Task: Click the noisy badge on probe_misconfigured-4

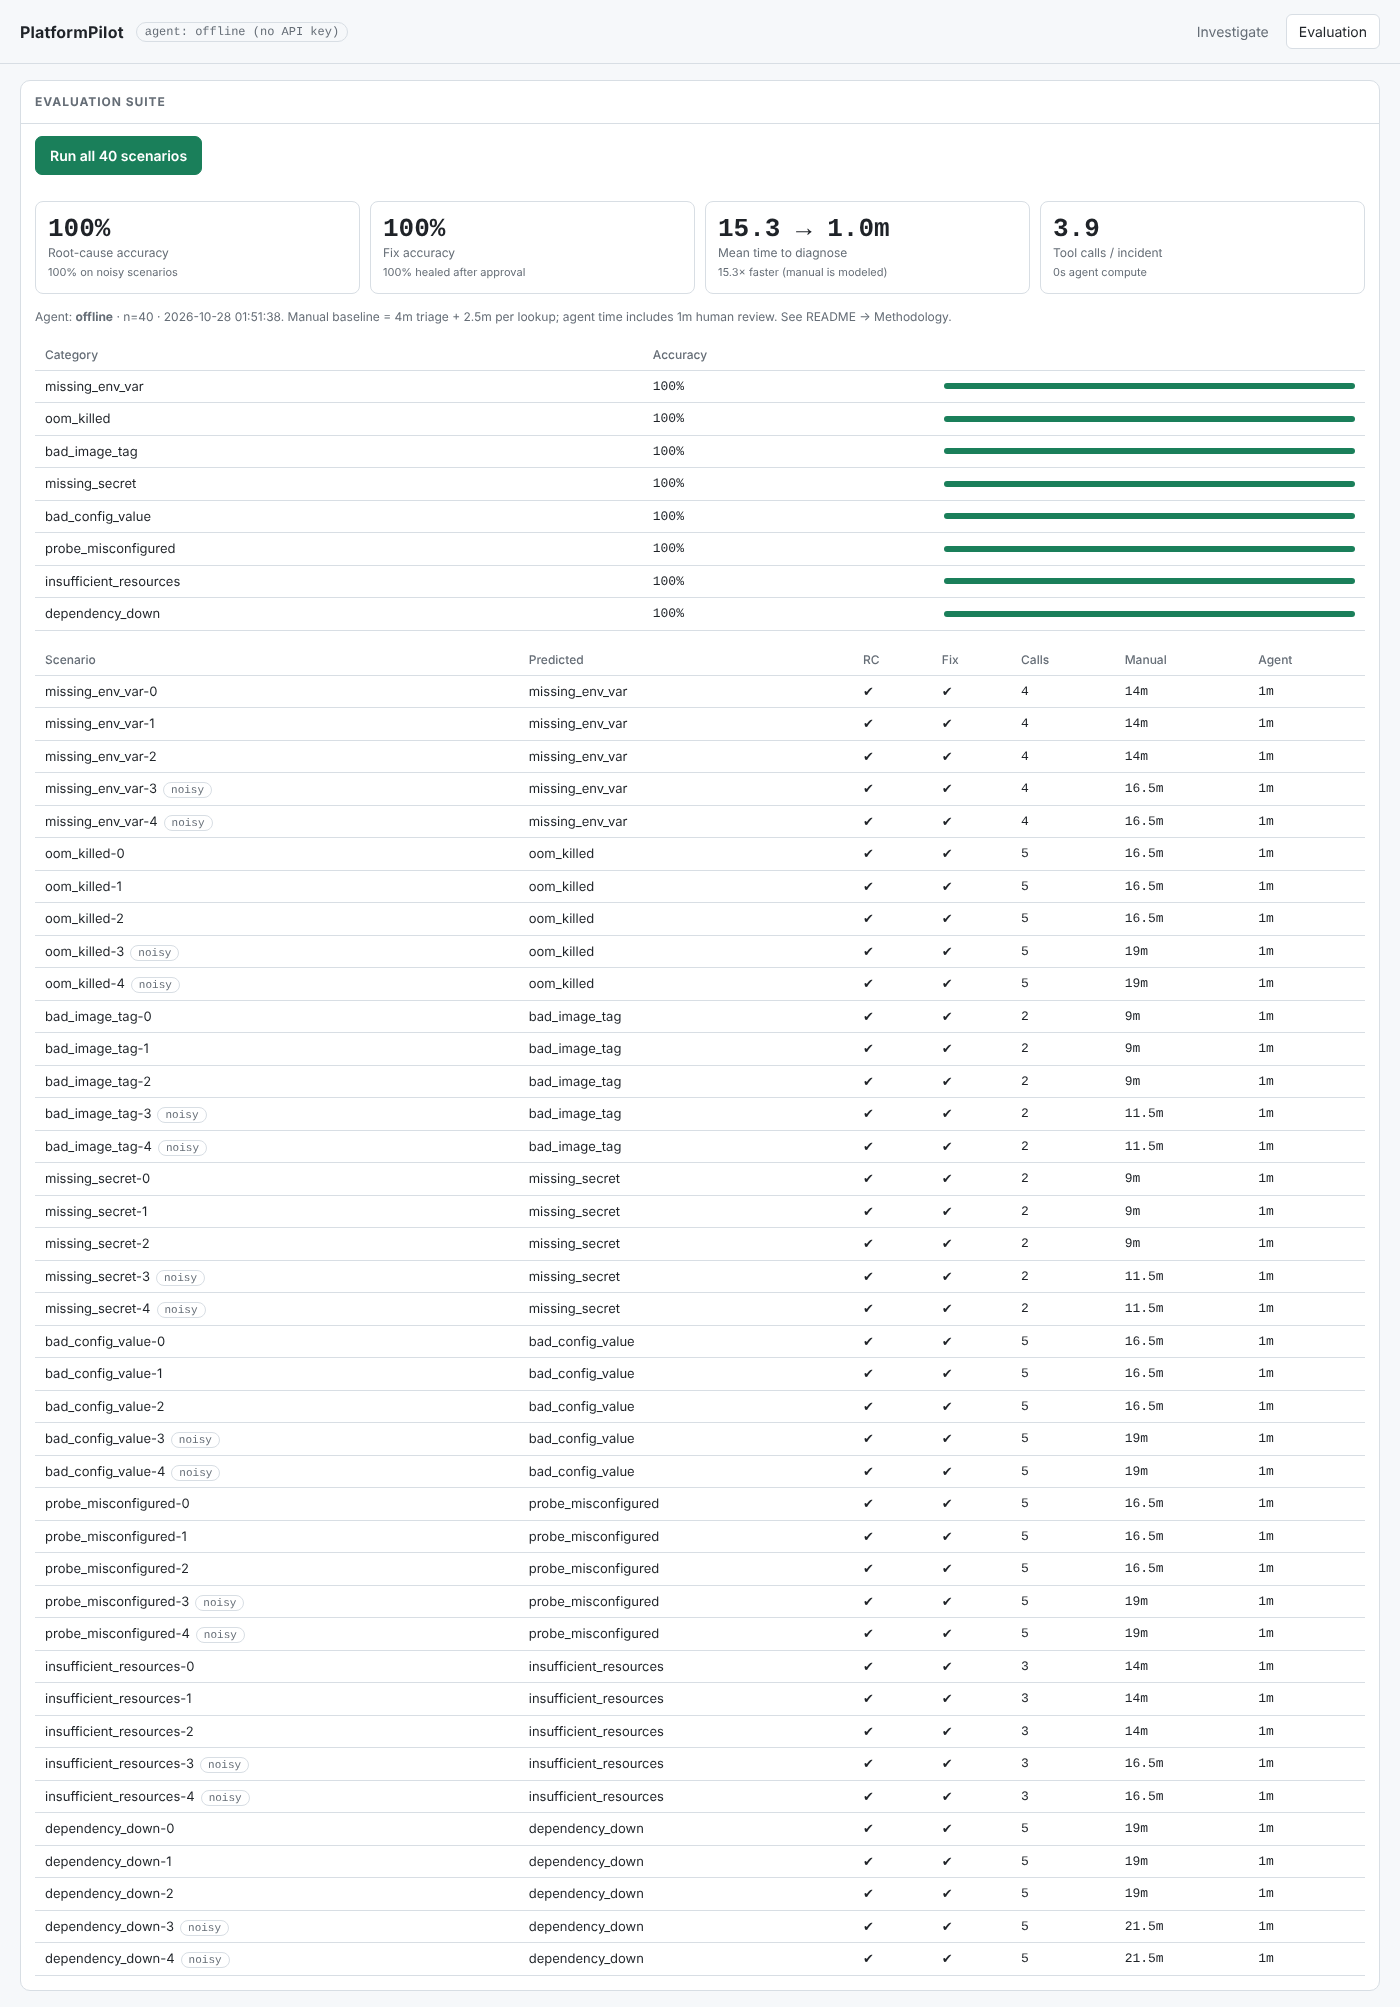Action: point(220,1635)
